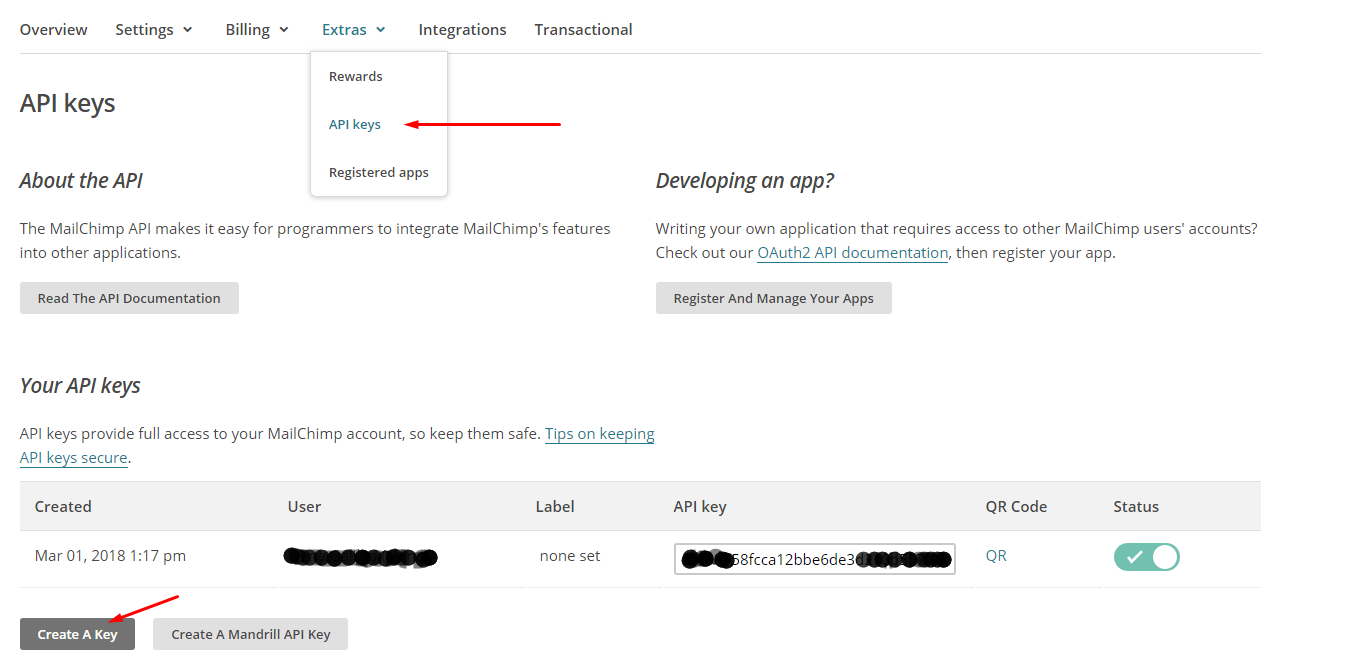This screenshot has height=661, width=1345.
Task: Click the 'Mar 01, 2018 1:17 pm' cell
Action: tap(110, 556)
